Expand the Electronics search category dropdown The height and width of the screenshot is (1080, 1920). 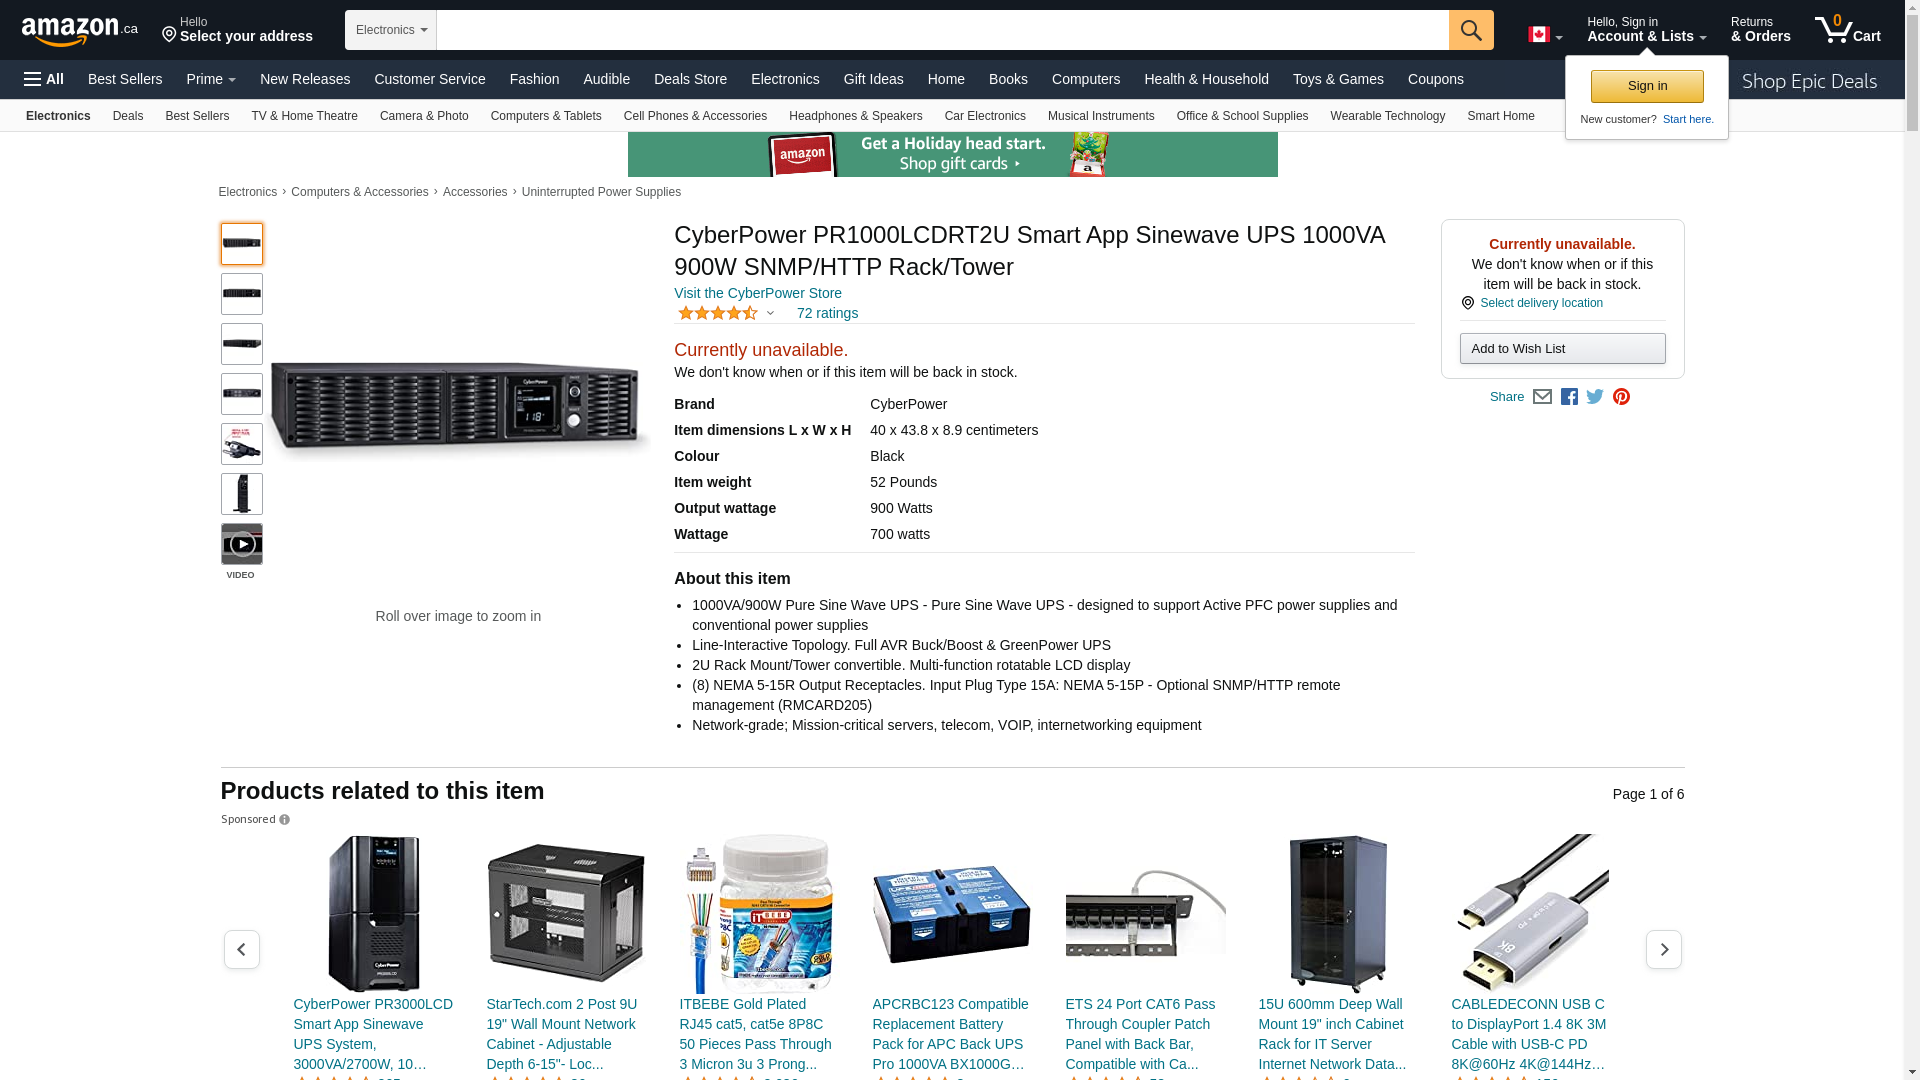390,30
